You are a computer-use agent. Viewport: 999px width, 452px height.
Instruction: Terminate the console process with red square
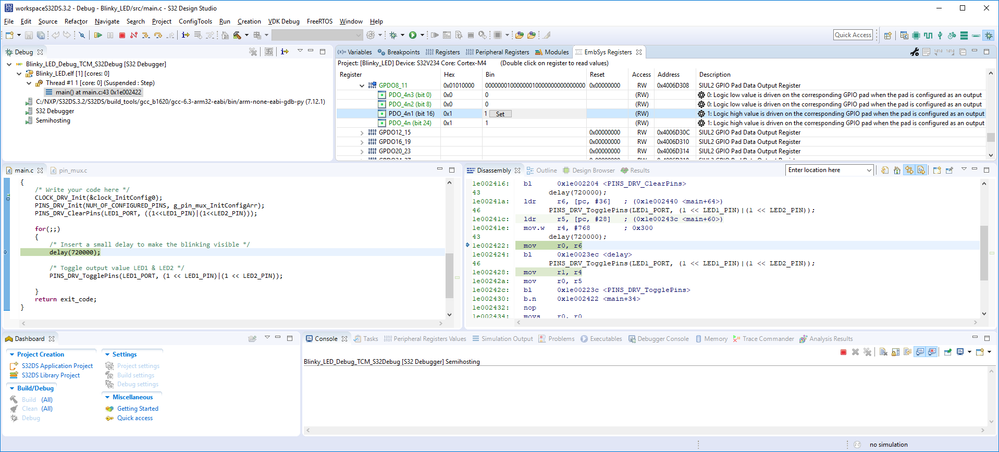[843, 352]
